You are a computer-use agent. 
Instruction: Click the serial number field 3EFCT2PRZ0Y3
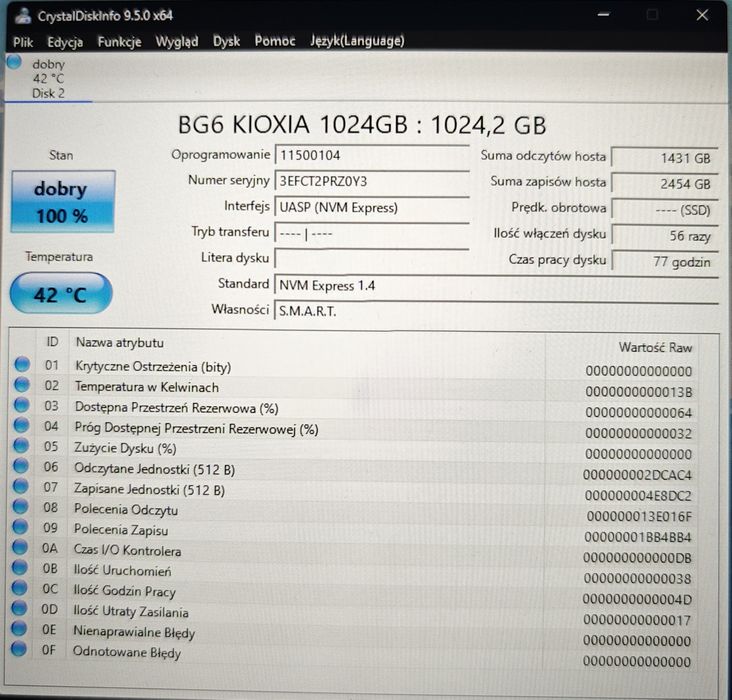(x=372, y=181)
